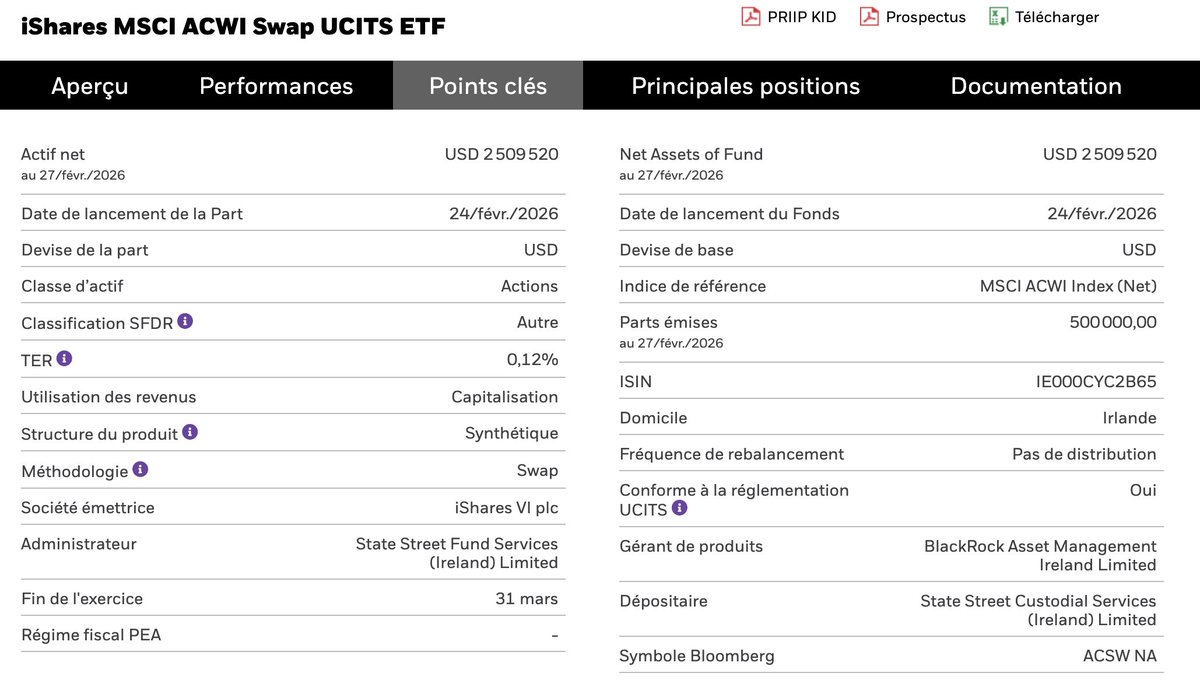
Task: Click the PRIIP KID PDF icon
Action: coord(750,17)
